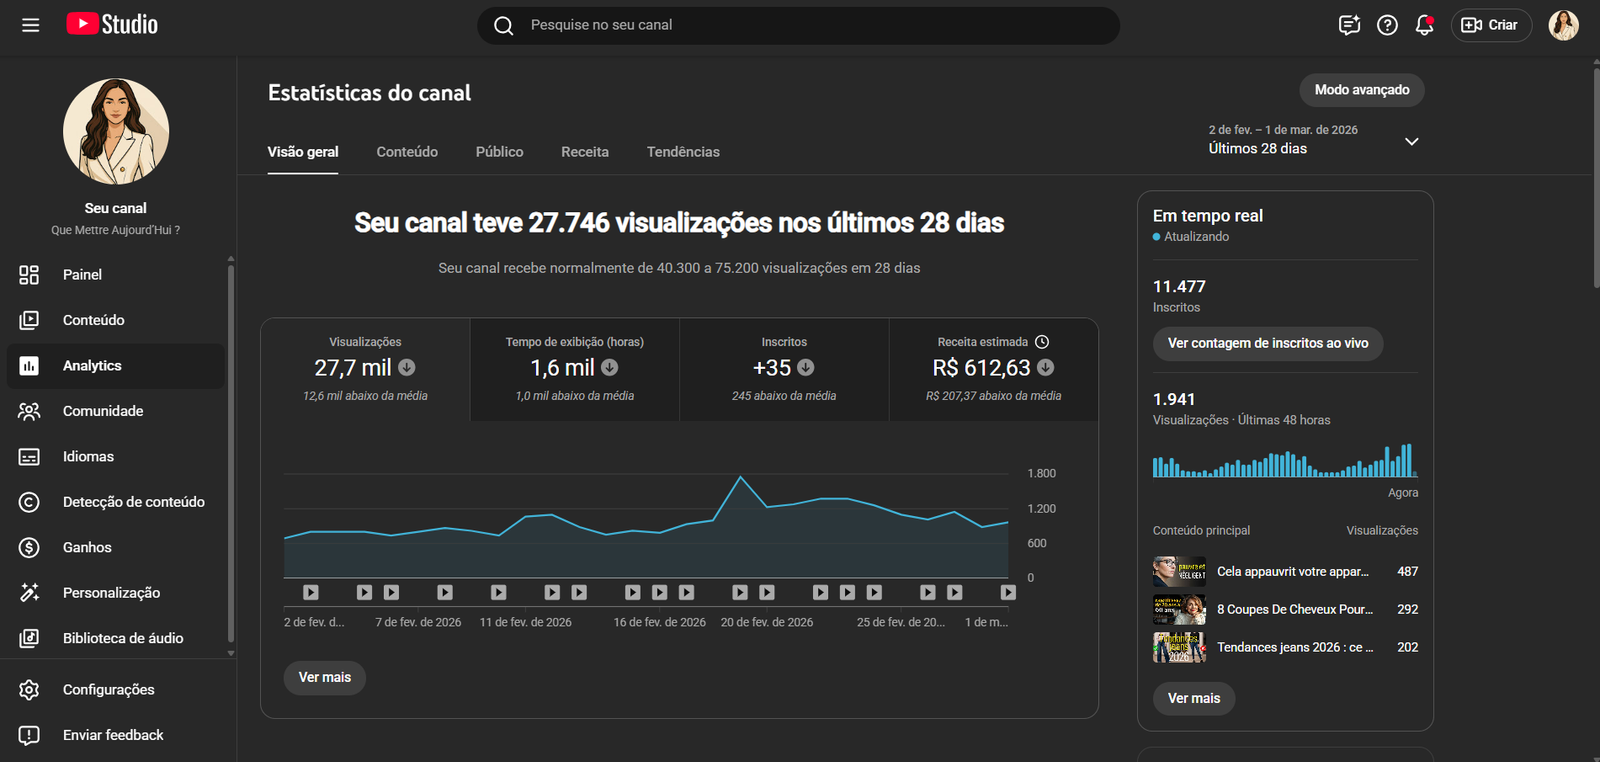Click the send feedback to YouTube icon
The image size is (1600, 762).
[x=1349, y=25]
